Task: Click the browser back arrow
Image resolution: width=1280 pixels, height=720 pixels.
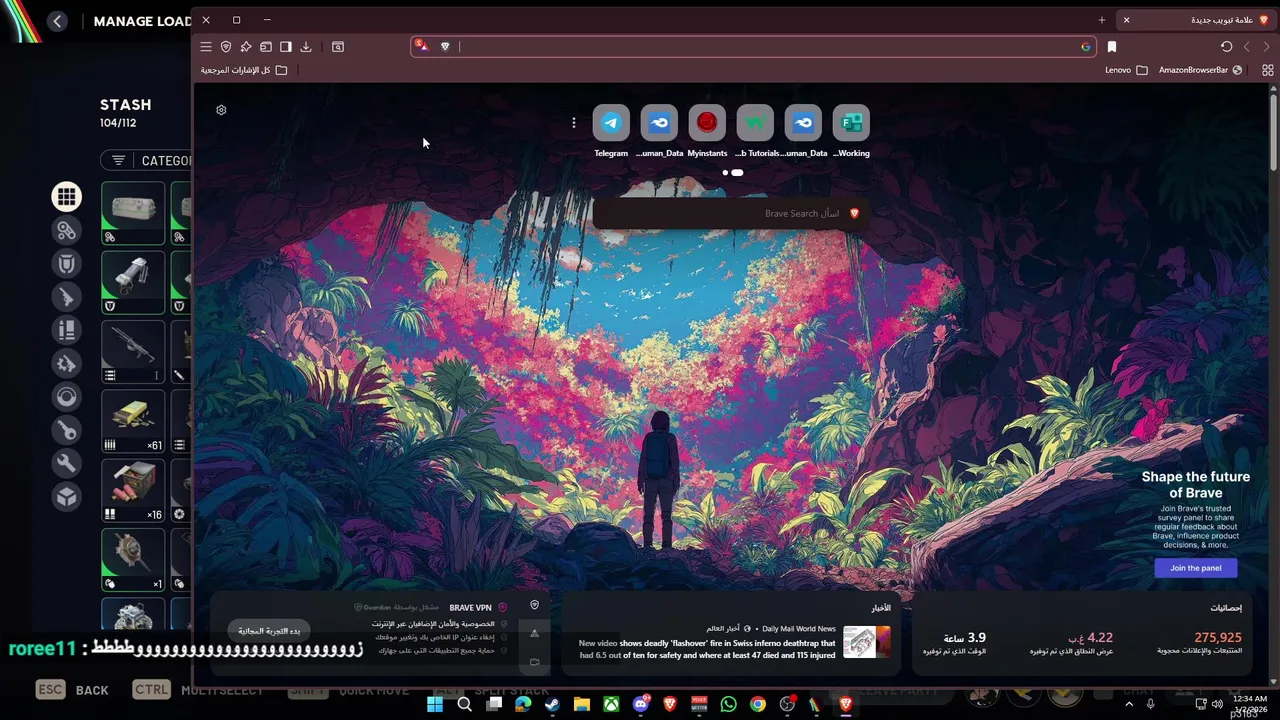Action: pyautogui.click(x=1246, y=46)
